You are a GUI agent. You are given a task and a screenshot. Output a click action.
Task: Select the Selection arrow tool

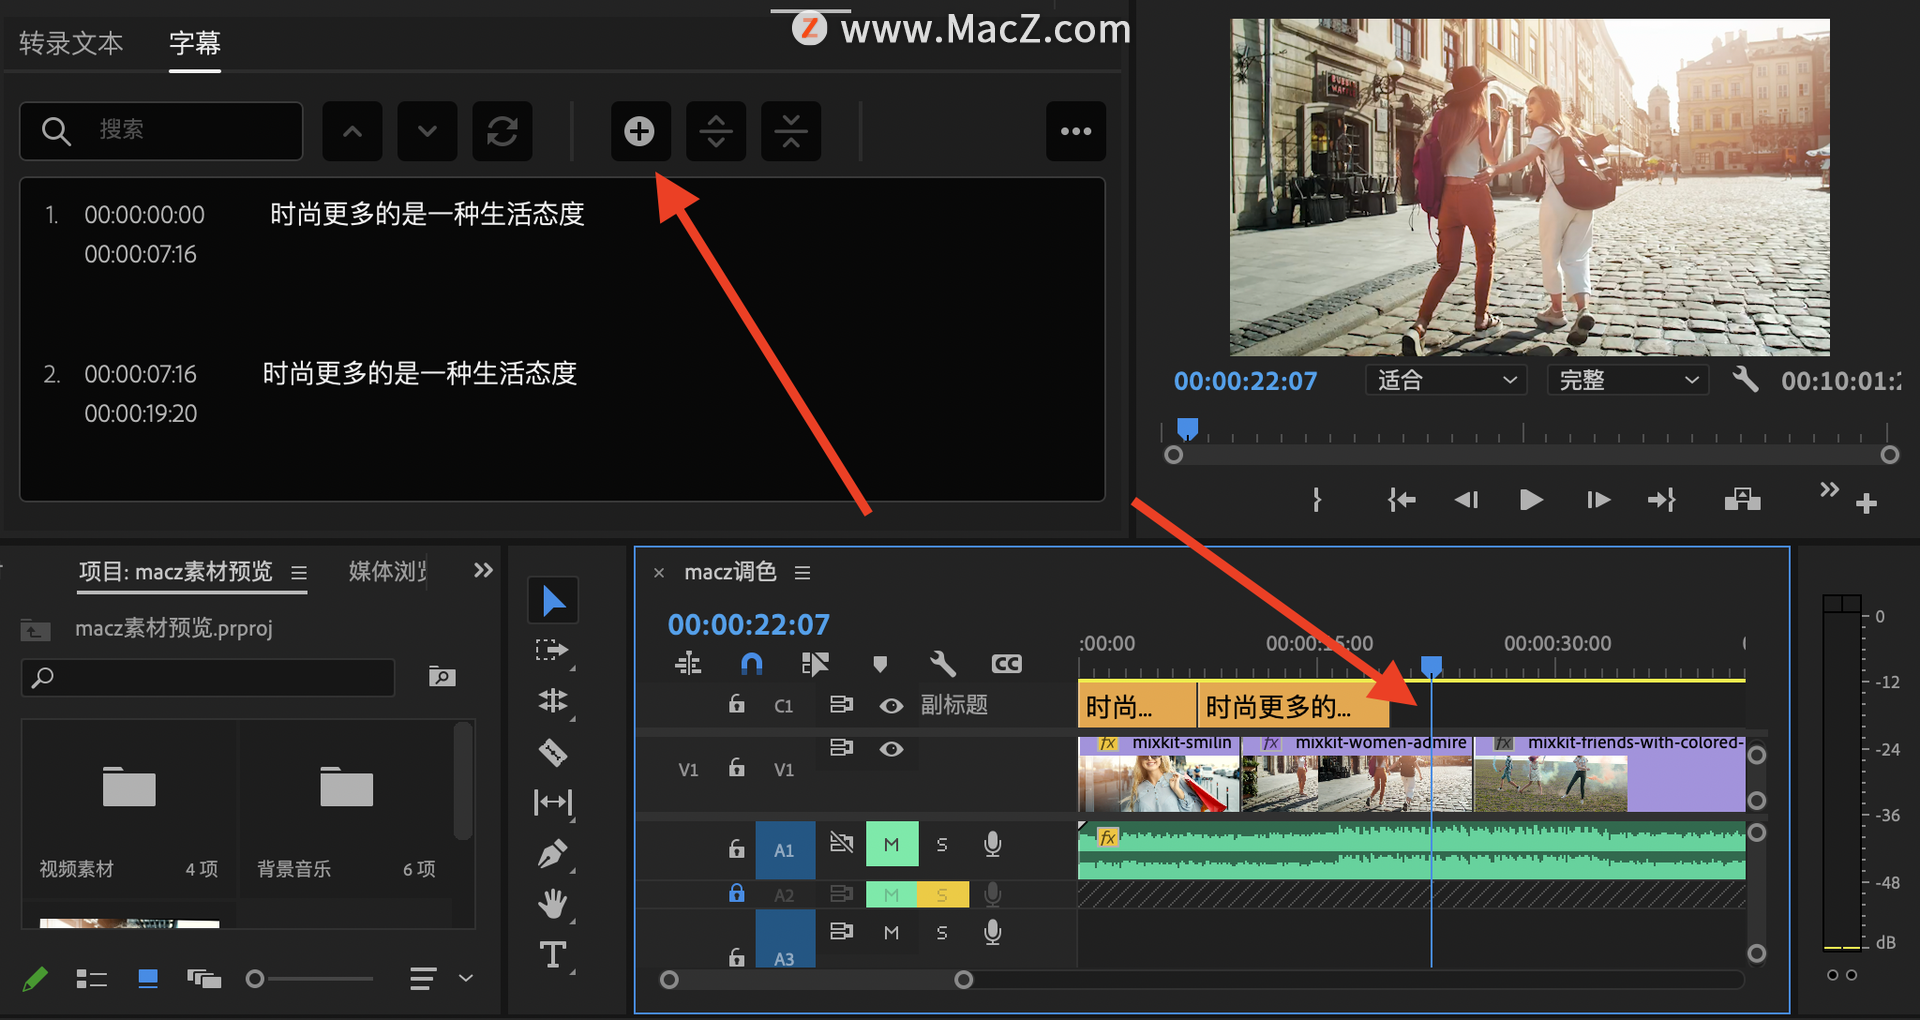(x=553, y=601)
